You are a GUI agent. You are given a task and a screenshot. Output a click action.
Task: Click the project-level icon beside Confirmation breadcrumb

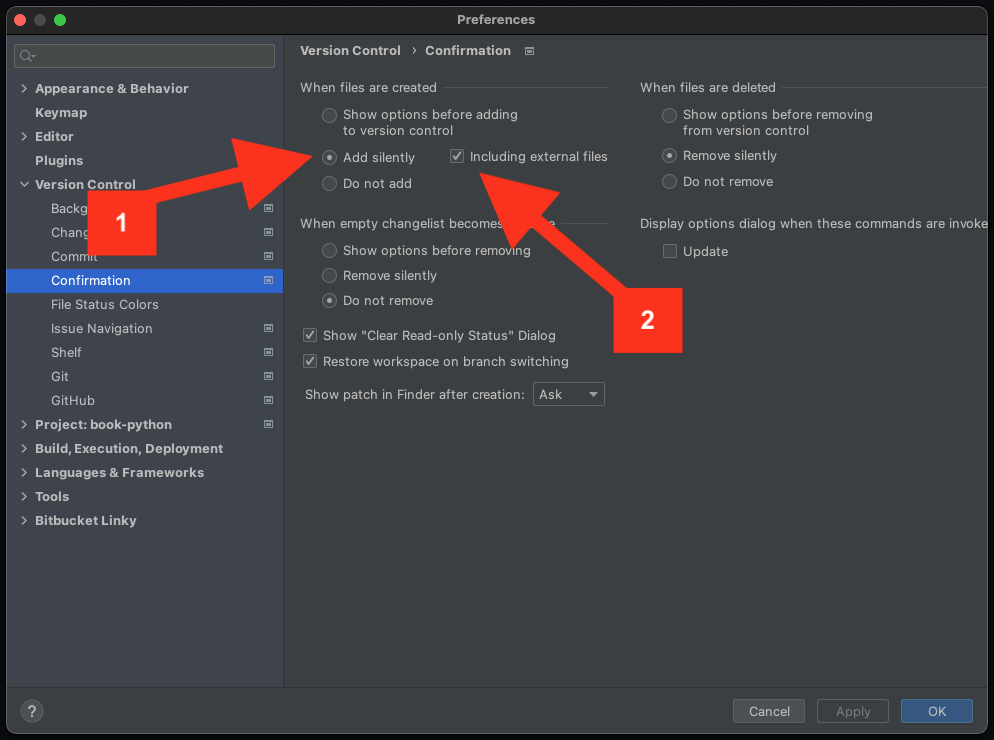[530, 51]
